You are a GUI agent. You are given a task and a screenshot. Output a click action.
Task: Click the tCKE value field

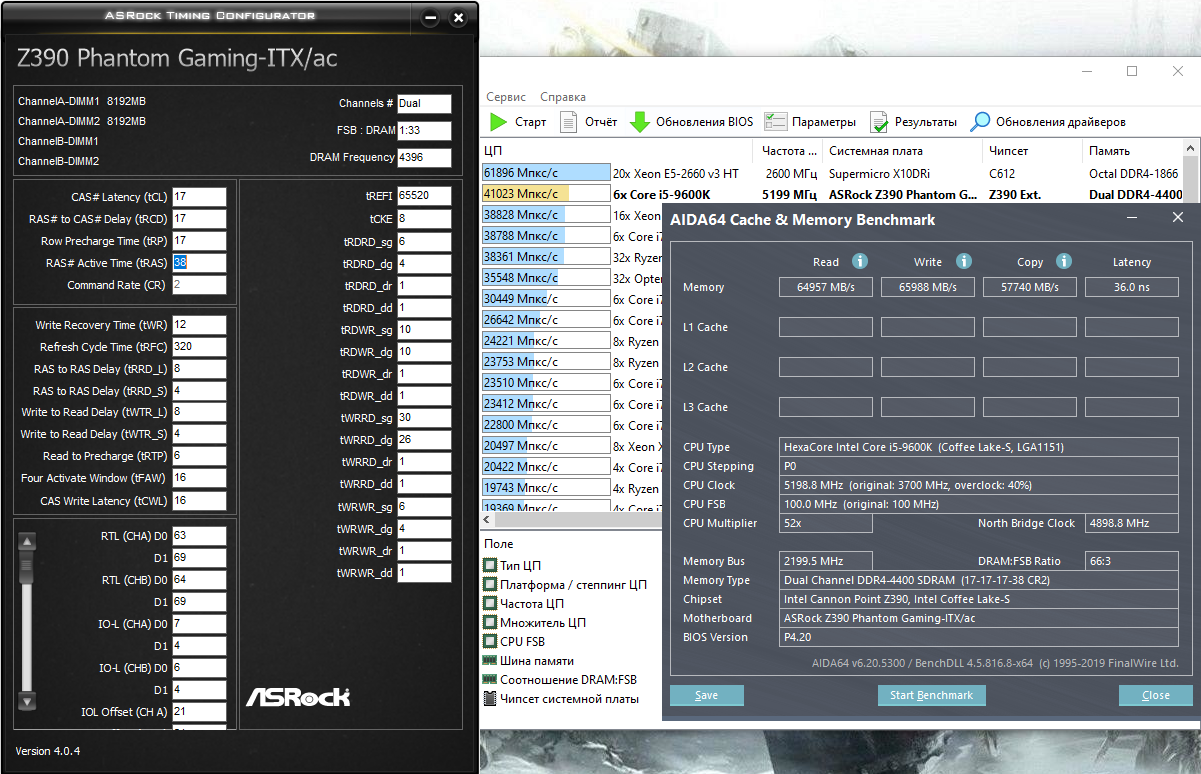tap(424, 218)
